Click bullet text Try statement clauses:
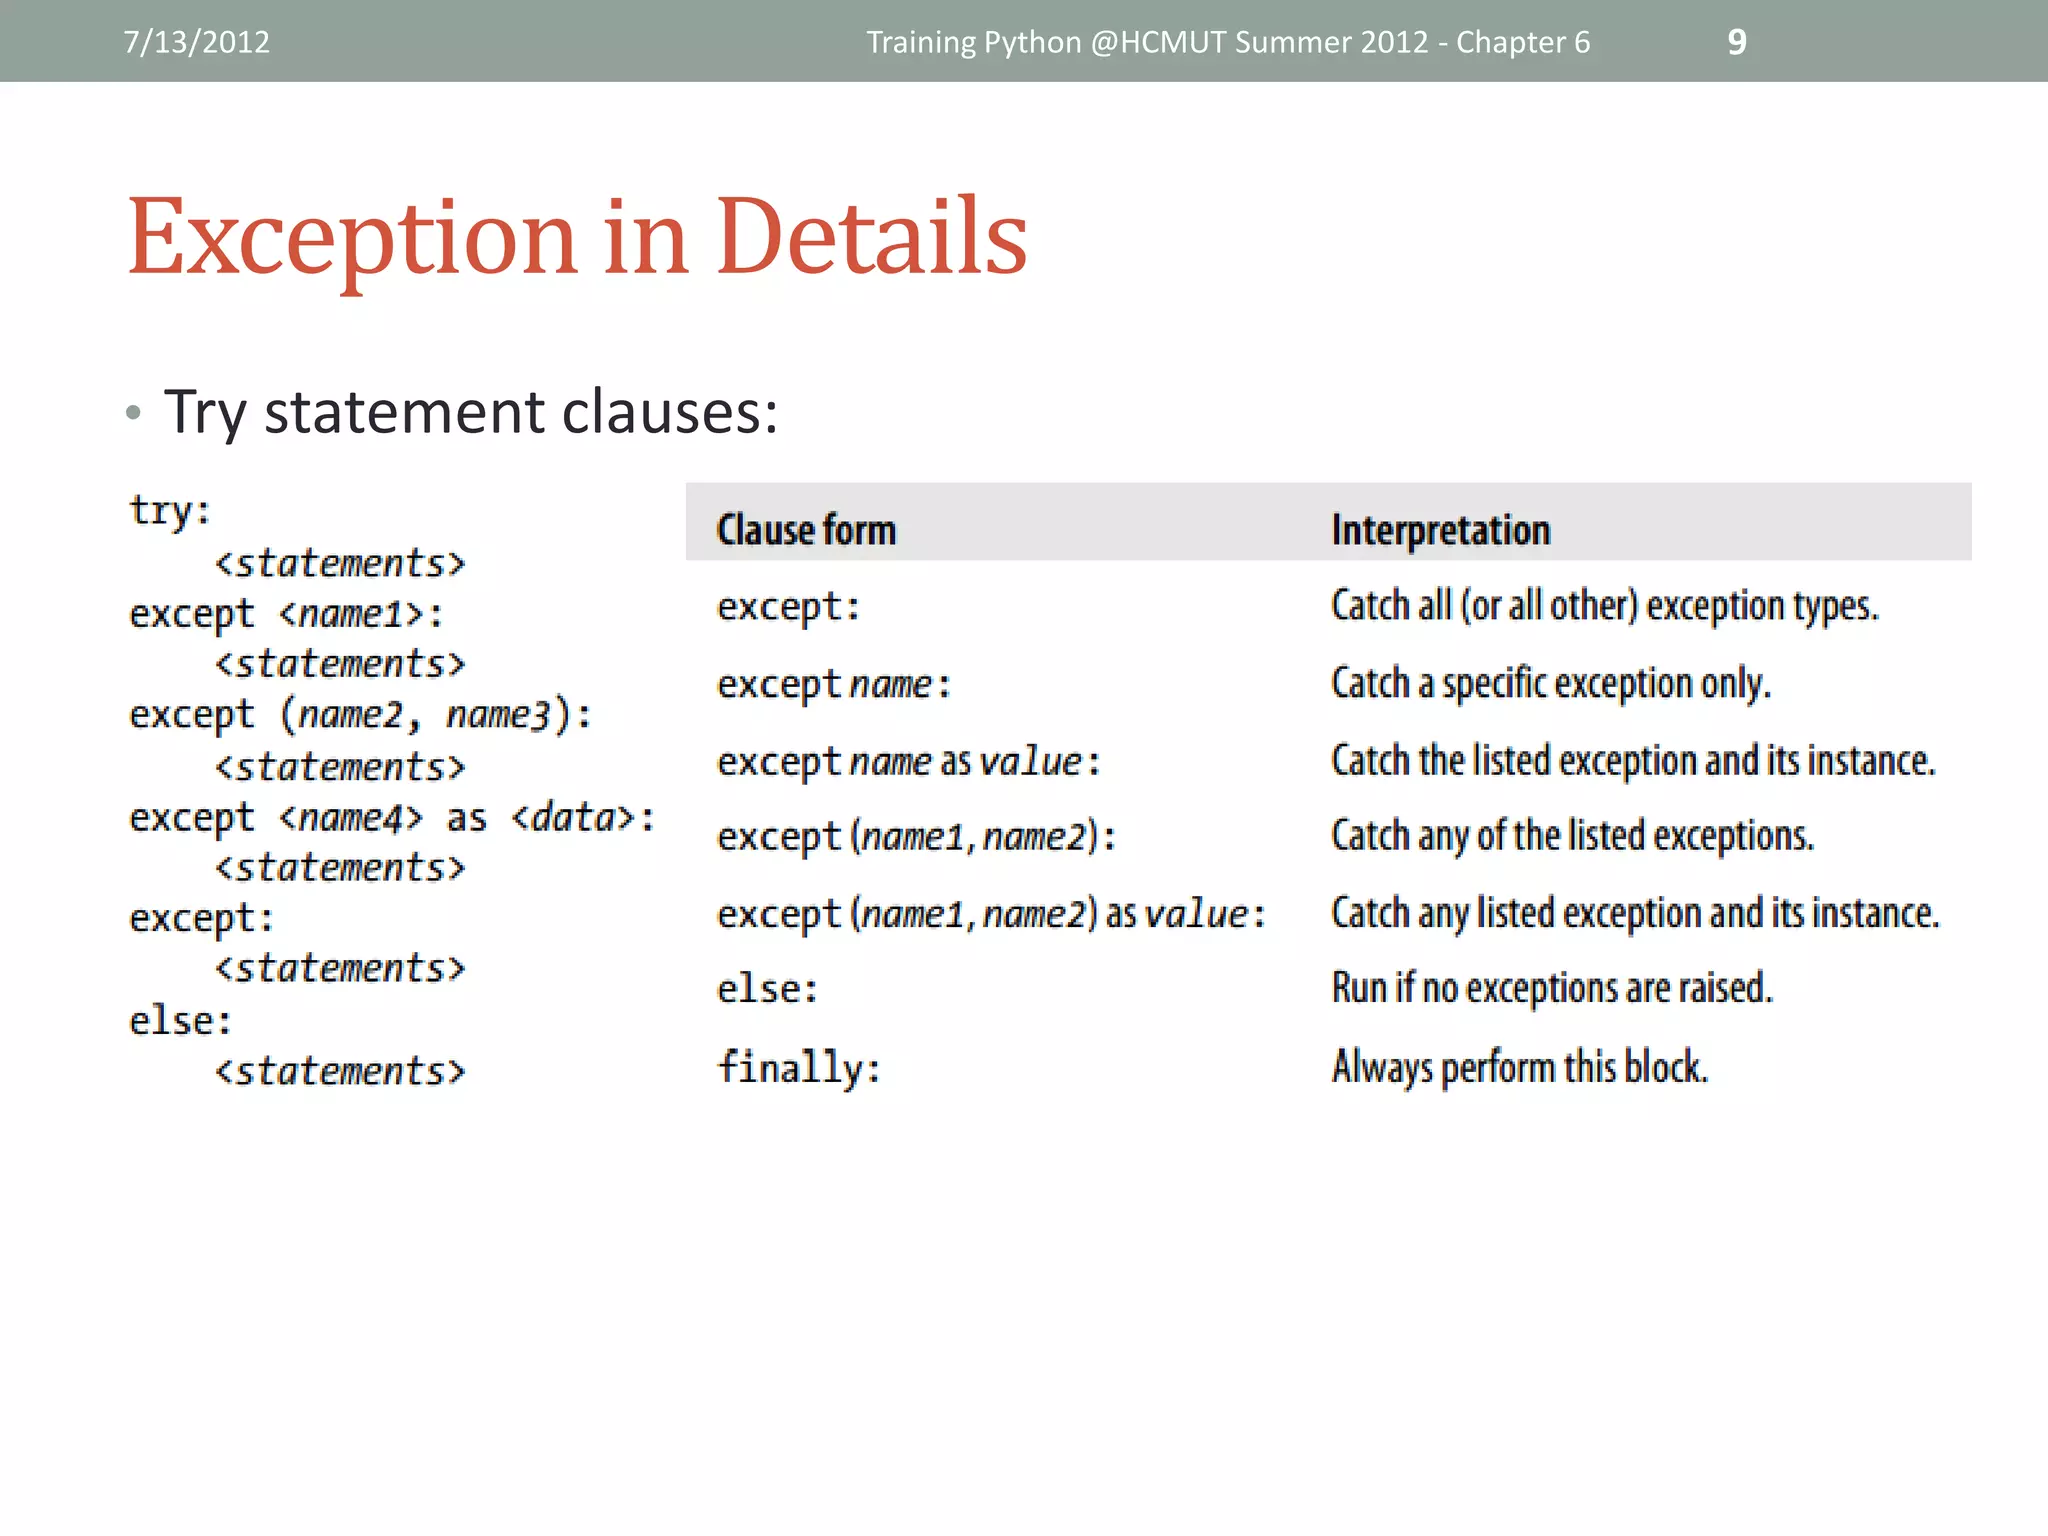The image size is (2048, 1536). click(x=471, y=412)
